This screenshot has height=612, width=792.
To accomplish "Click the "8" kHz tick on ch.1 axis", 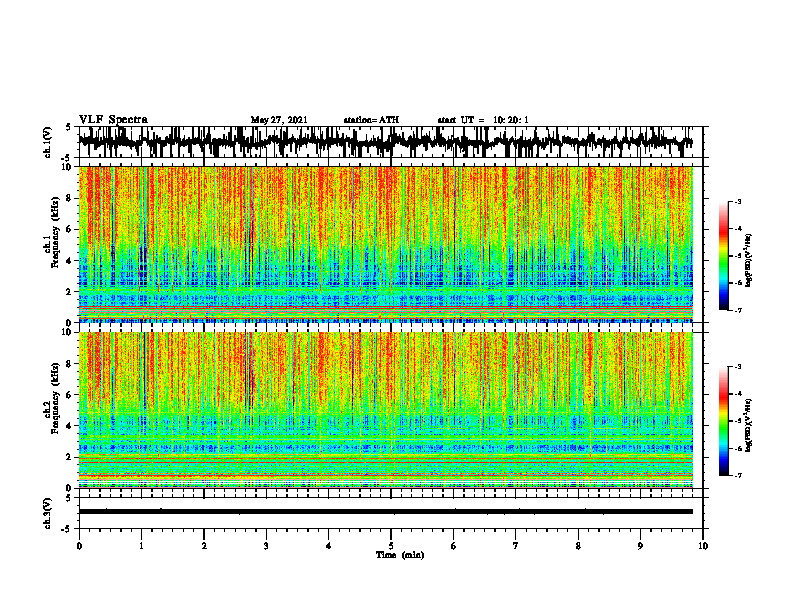I will coord(70,198).
